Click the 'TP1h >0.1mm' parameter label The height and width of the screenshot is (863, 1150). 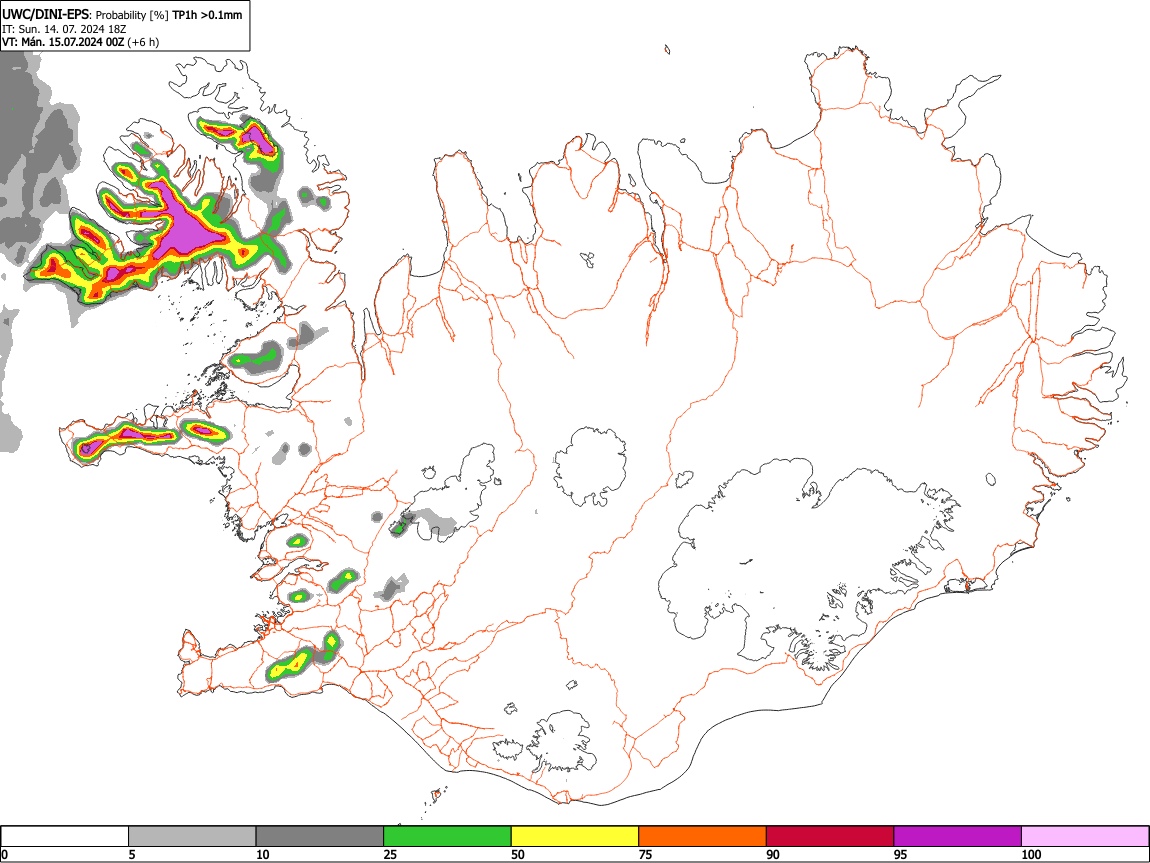point(207,15)
